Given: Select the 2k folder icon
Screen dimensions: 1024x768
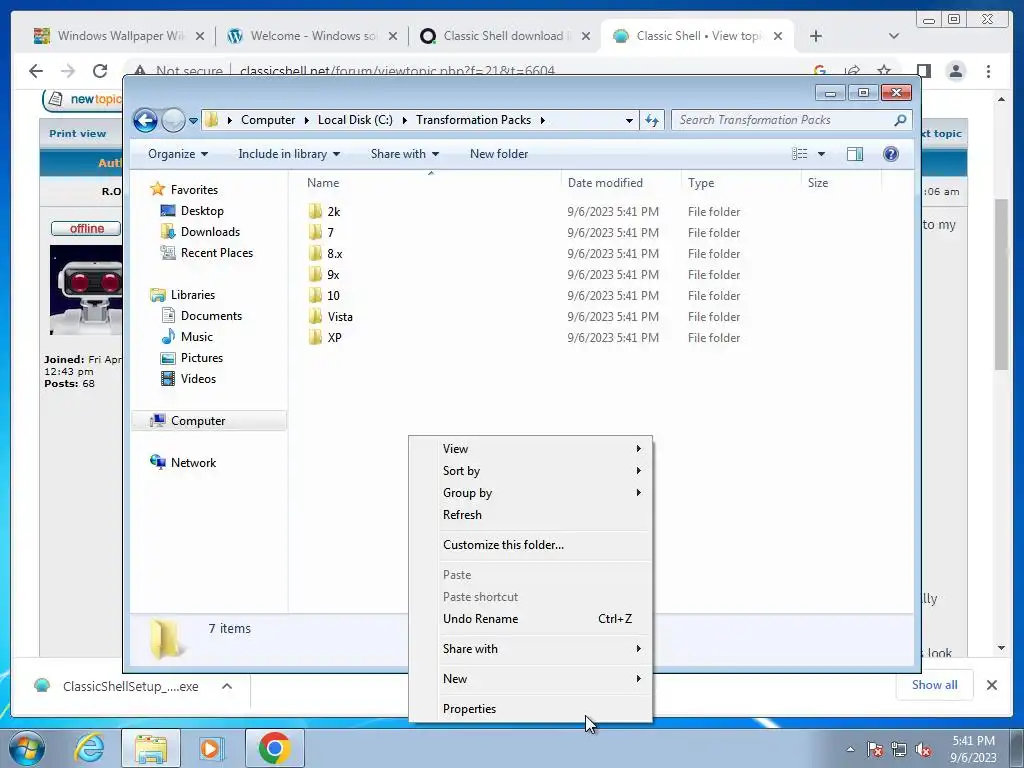Looking at the screenshot, I should [315, 211].
